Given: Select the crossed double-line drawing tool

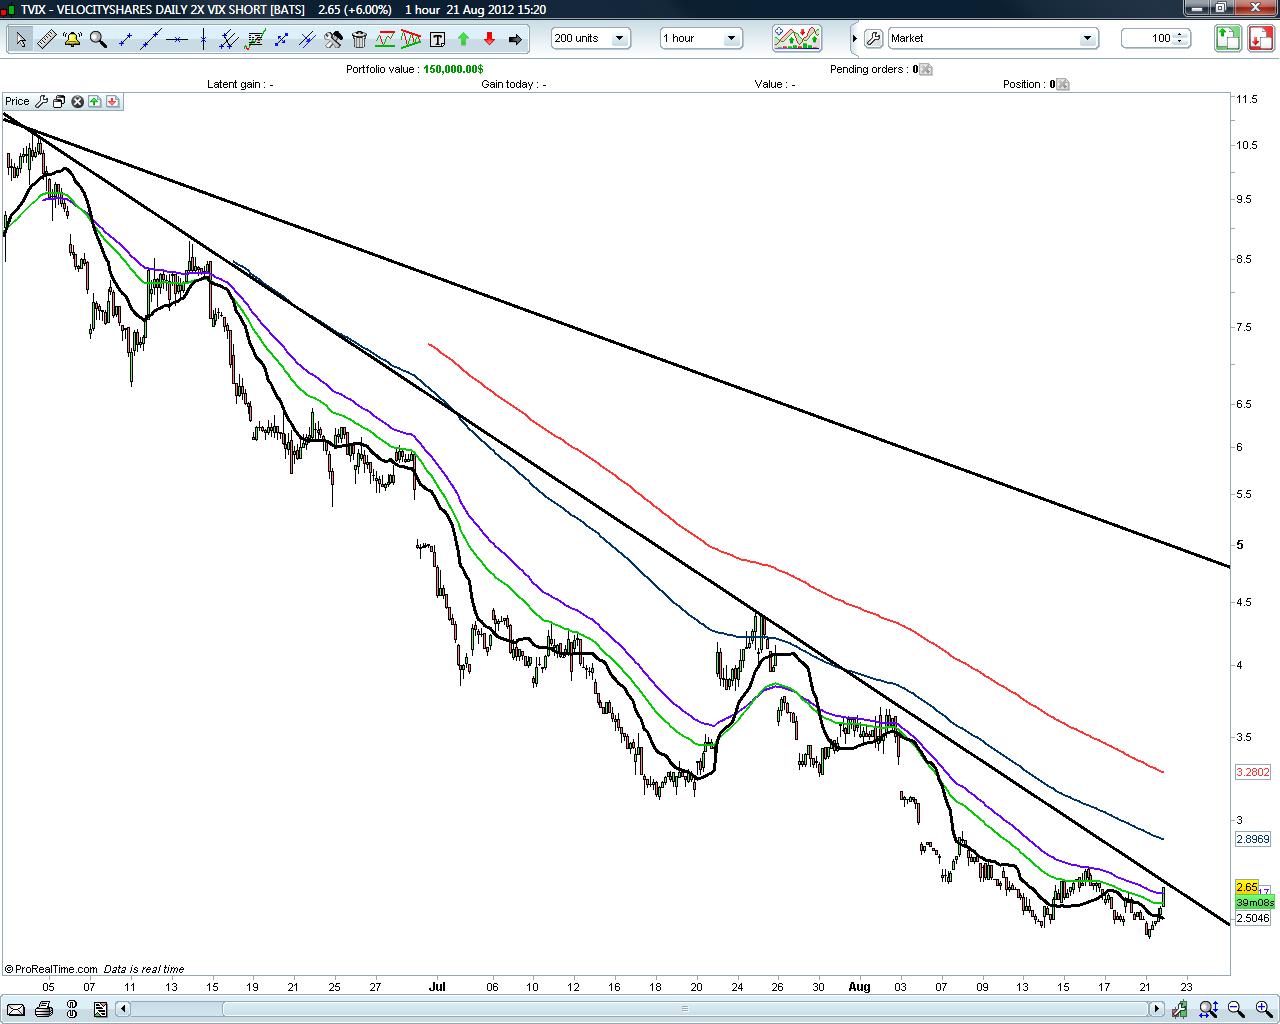Looking at the screenshot, I should click(x=307, y=39).
